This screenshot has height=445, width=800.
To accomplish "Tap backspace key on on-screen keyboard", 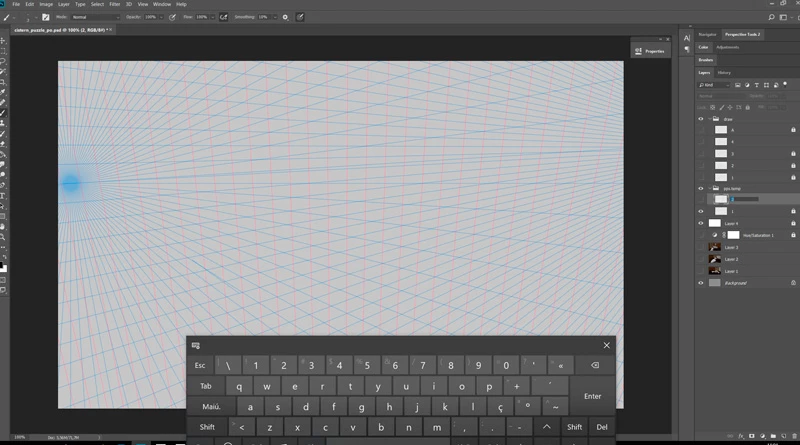I will point(595,365).
